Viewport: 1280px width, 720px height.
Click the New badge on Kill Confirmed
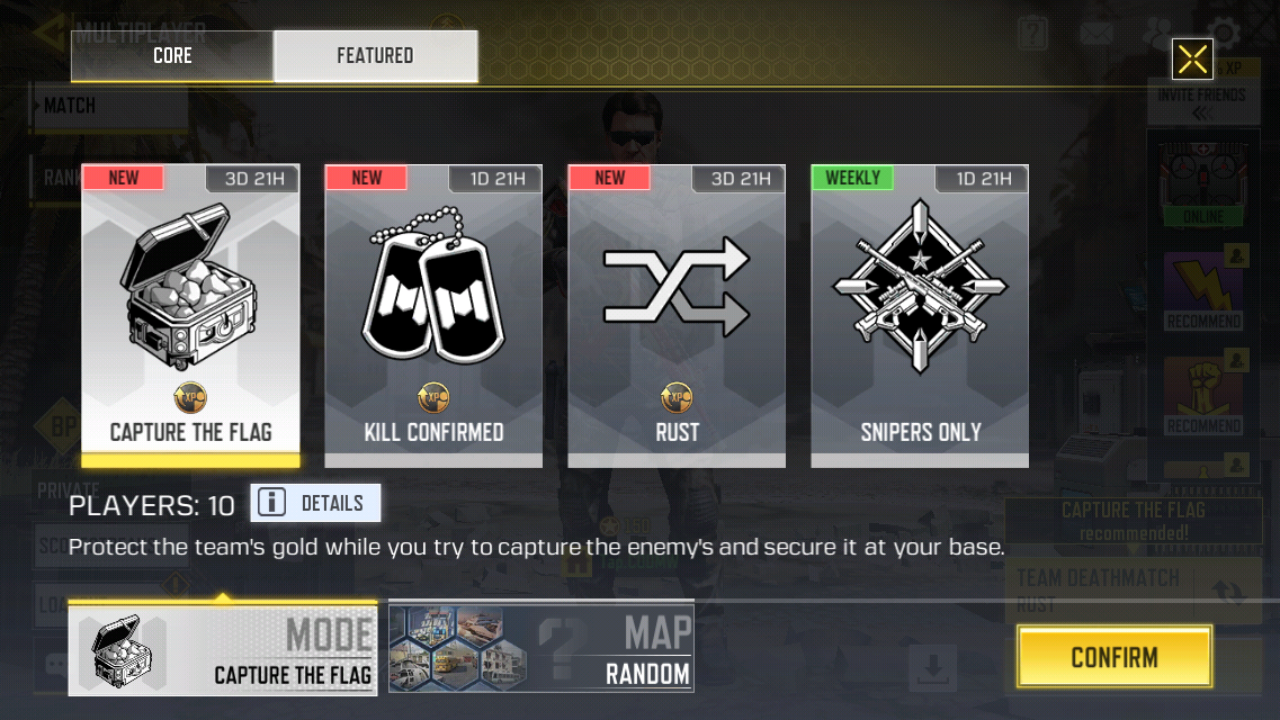[366, 178]
